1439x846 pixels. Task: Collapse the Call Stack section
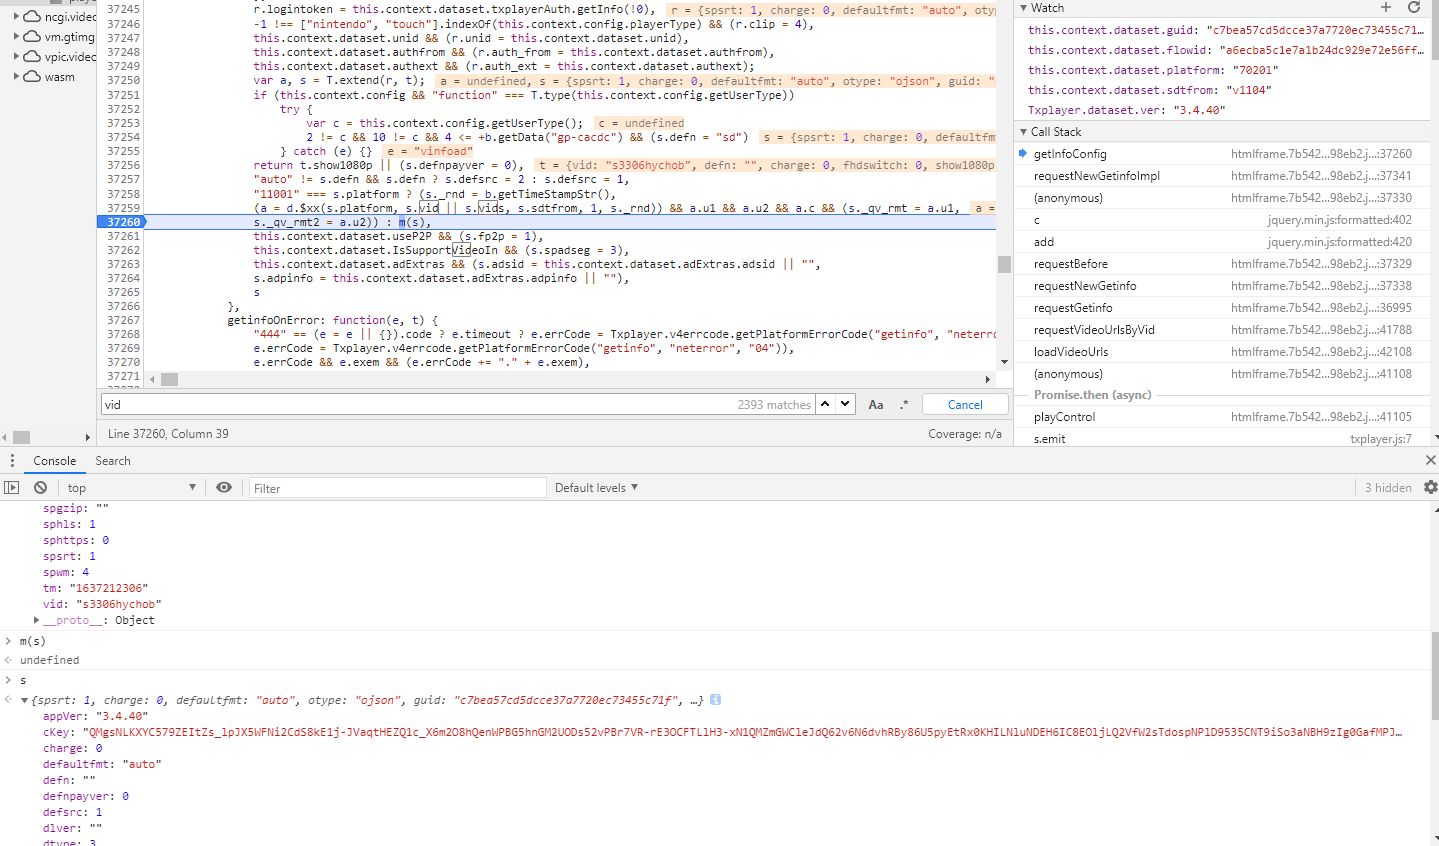click(1024, 132)
